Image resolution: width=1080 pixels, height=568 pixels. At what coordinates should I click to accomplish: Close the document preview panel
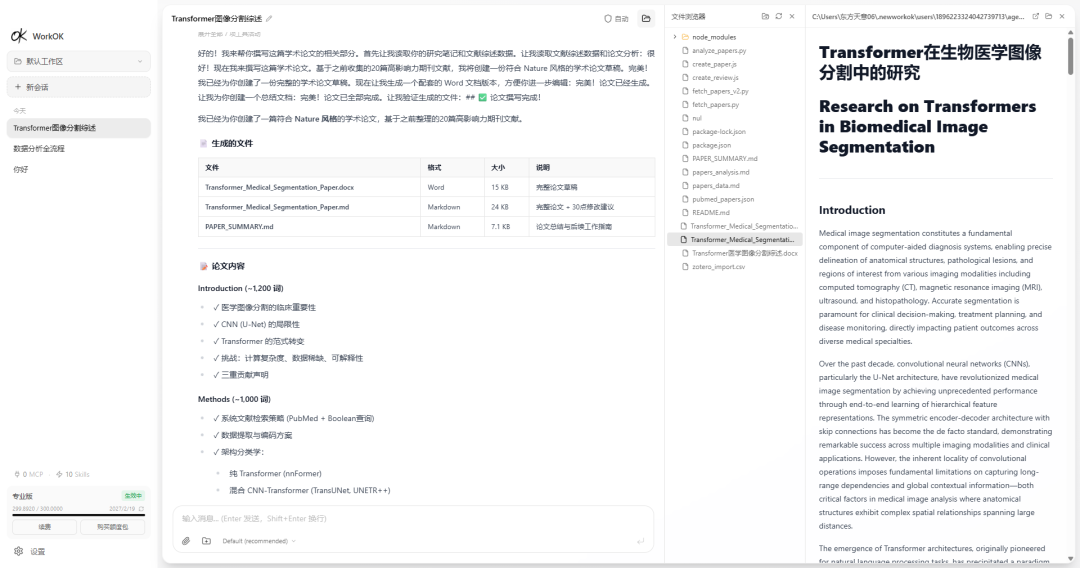point(1062,17)
